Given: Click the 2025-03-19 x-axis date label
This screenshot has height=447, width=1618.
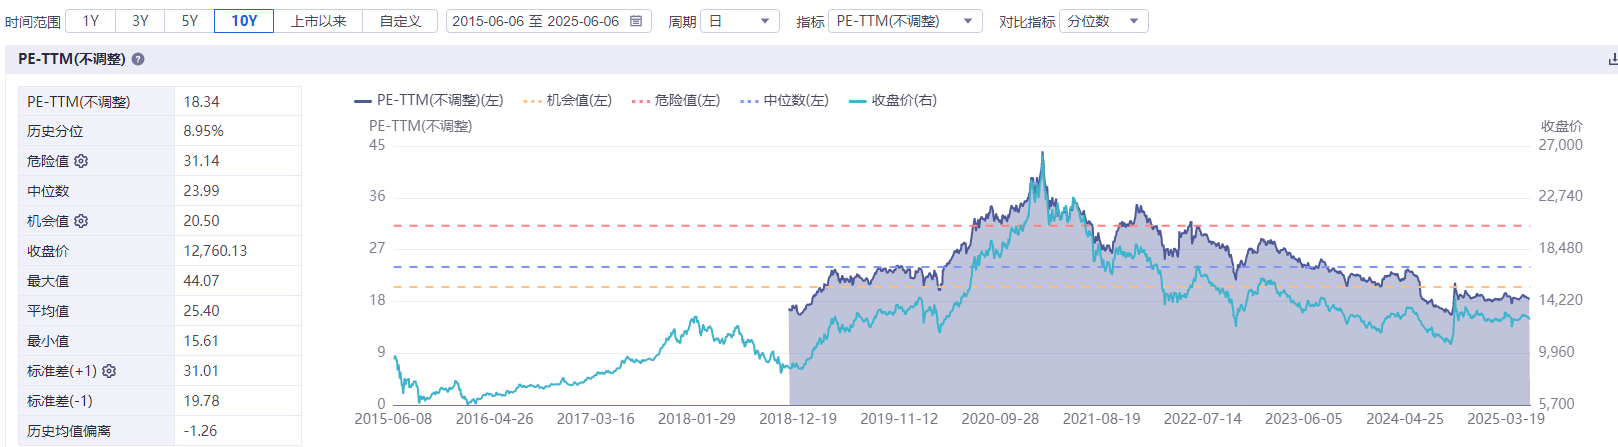Looking at the screenshot, I should coord(1506,419).
